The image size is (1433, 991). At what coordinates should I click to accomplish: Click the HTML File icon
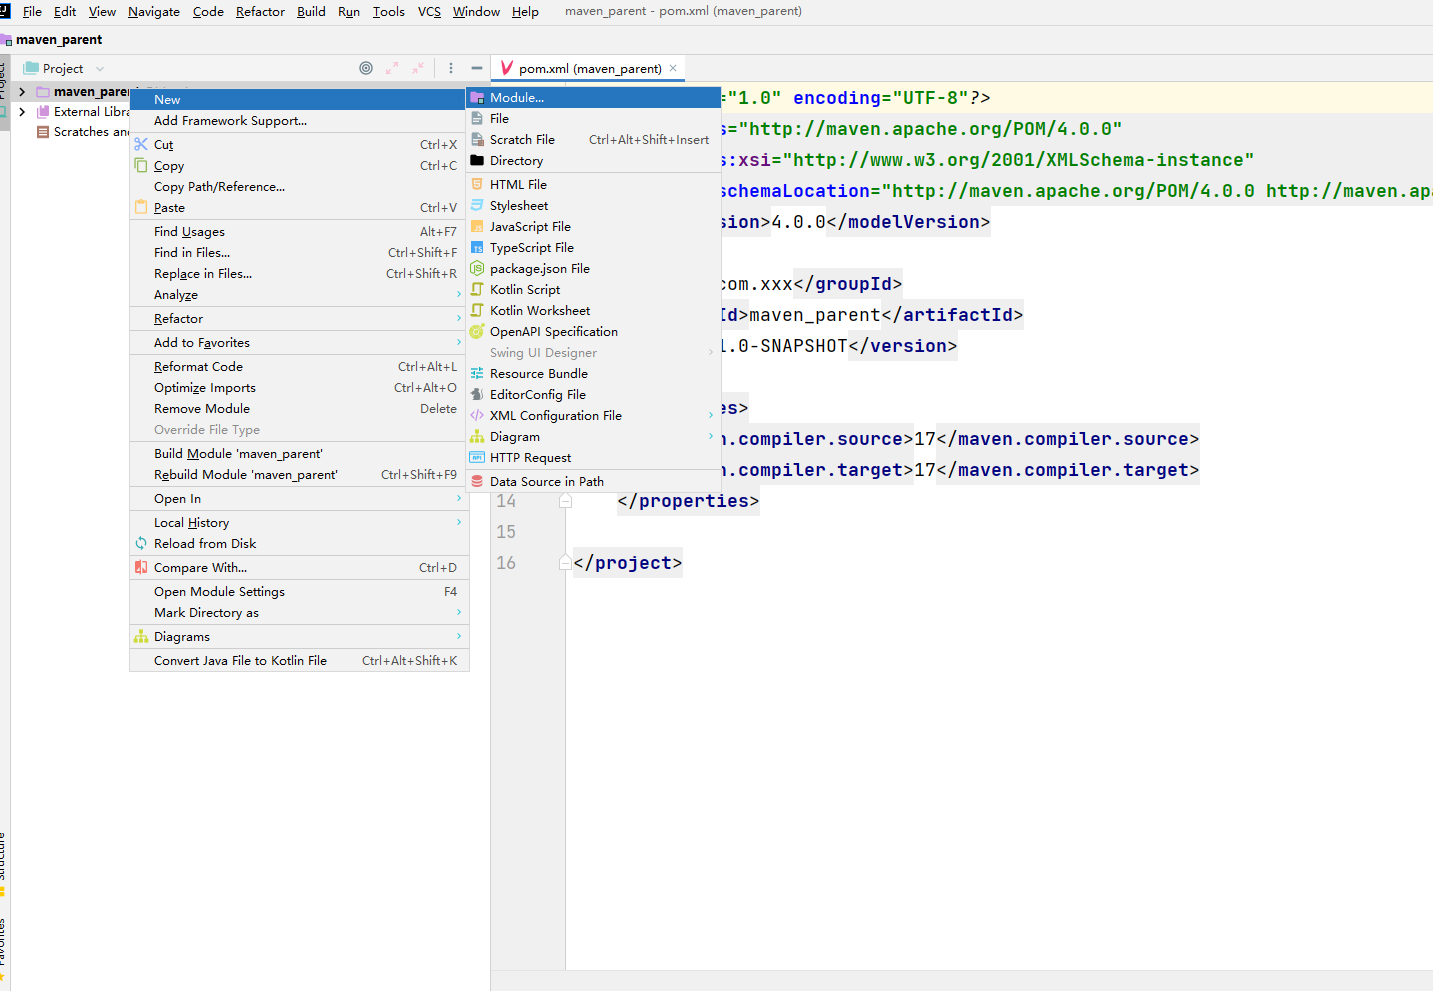click(477, 185)
